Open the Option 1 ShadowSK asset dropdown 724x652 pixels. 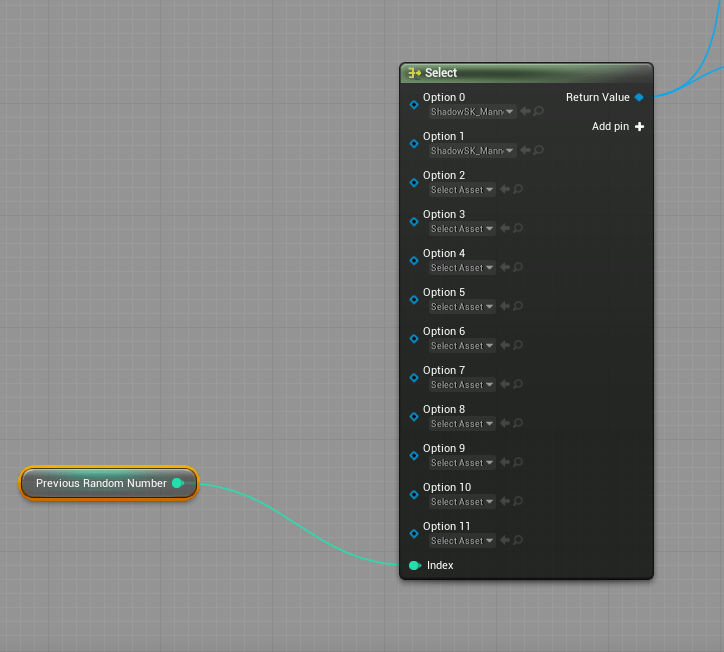472,151
